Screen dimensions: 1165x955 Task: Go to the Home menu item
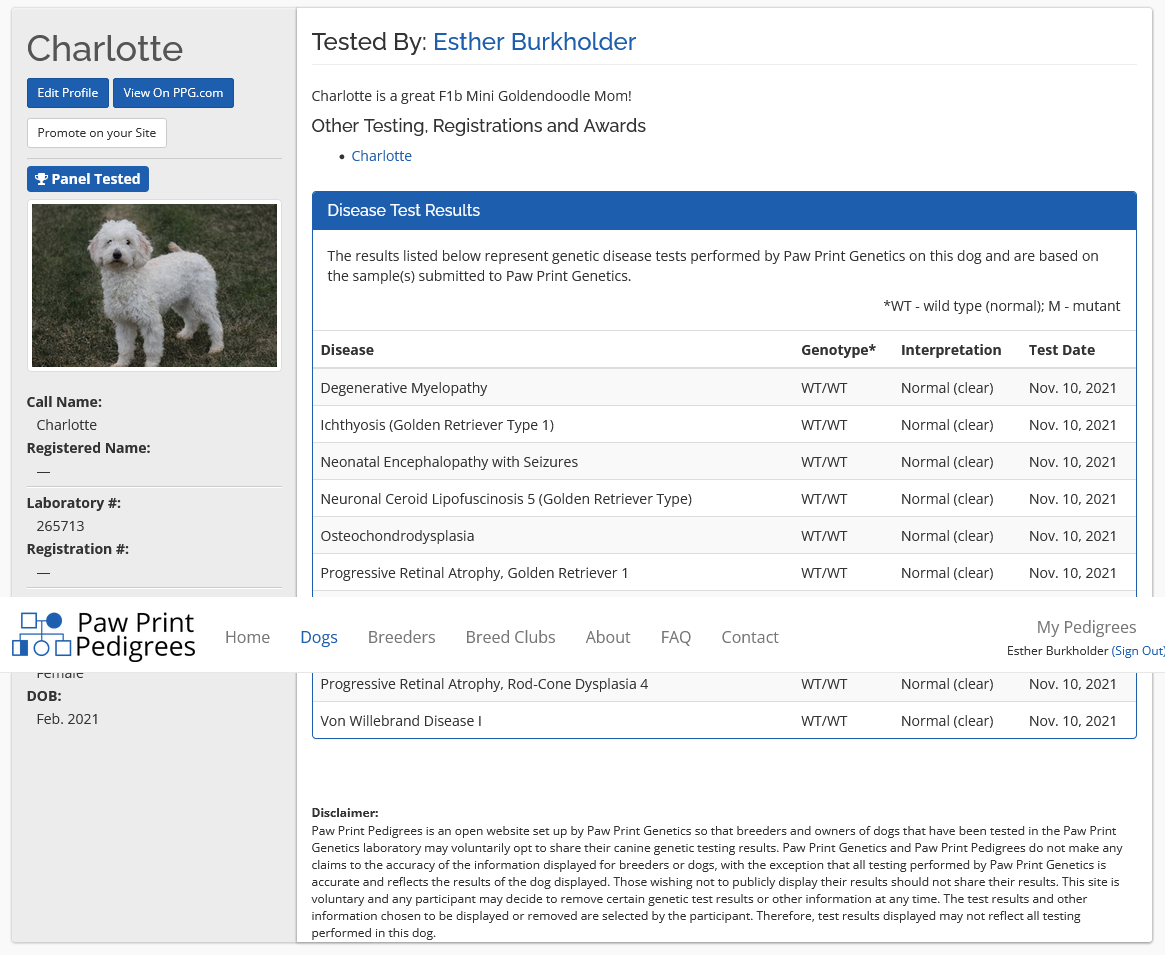(x=247, y=637)
